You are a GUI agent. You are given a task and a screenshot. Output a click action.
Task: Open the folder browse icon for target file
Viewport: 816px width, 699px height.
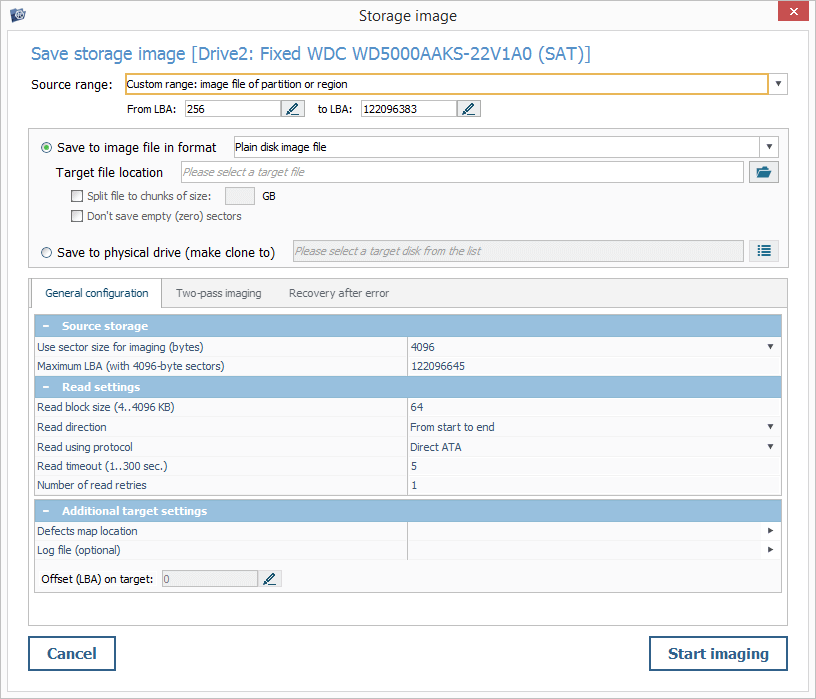(x=763, y=172)
